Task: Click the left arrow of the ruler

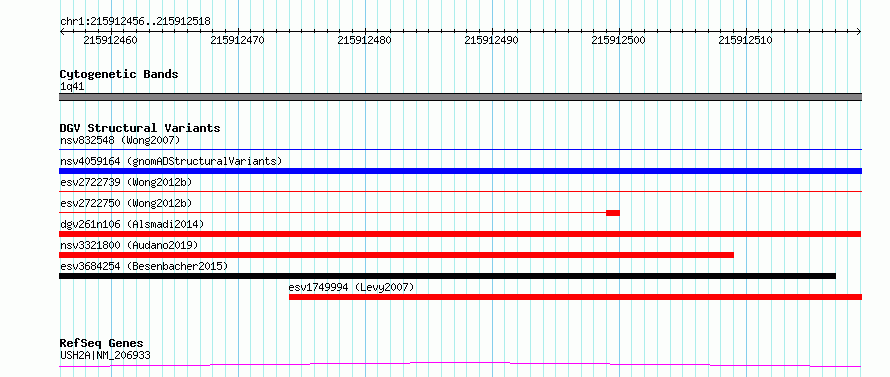Action: pos(62,32)
